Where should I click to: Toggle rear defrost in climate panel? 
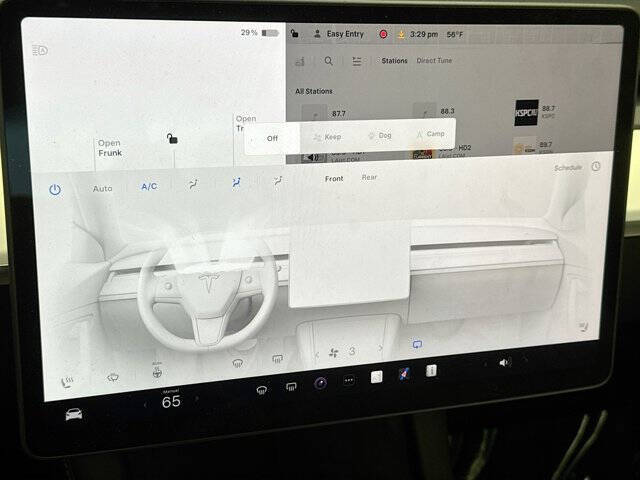coord(277,359)
